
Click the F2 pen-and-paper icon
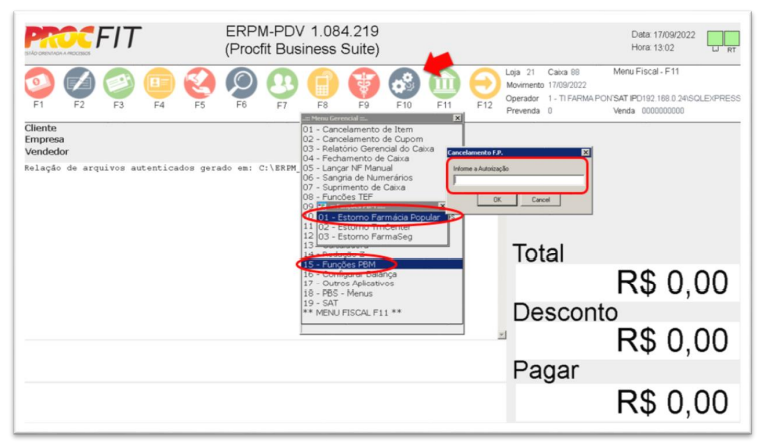click(x=80, y=83)
